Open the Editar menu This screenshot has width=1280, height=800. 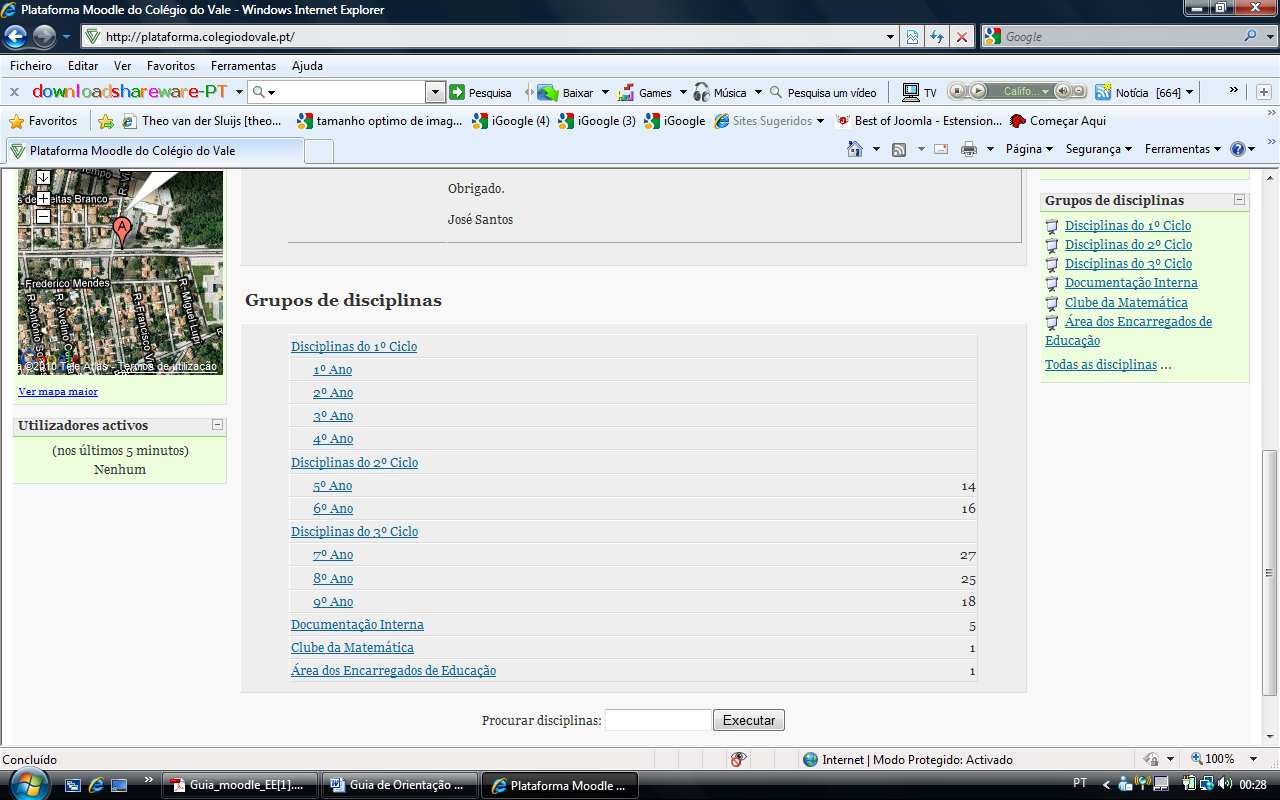click(x=83, y=66)
